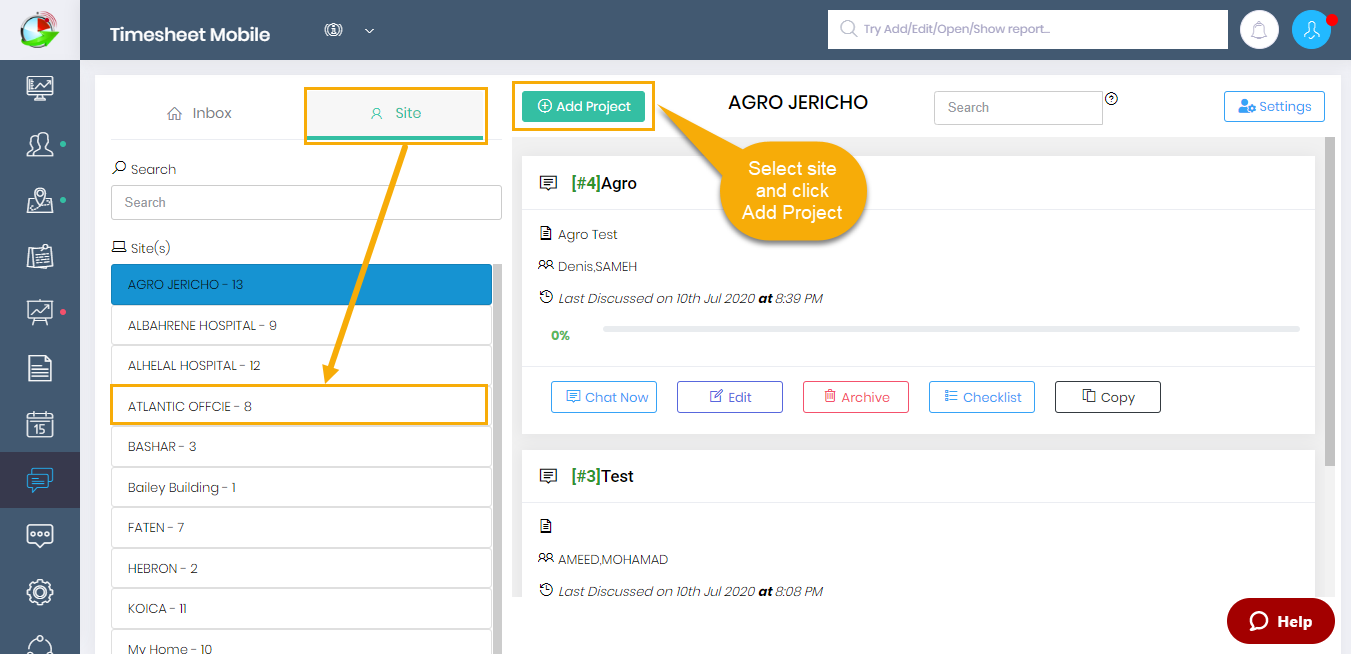
Task: Click the notification bell icon
Action: (x=1259, y=30)
